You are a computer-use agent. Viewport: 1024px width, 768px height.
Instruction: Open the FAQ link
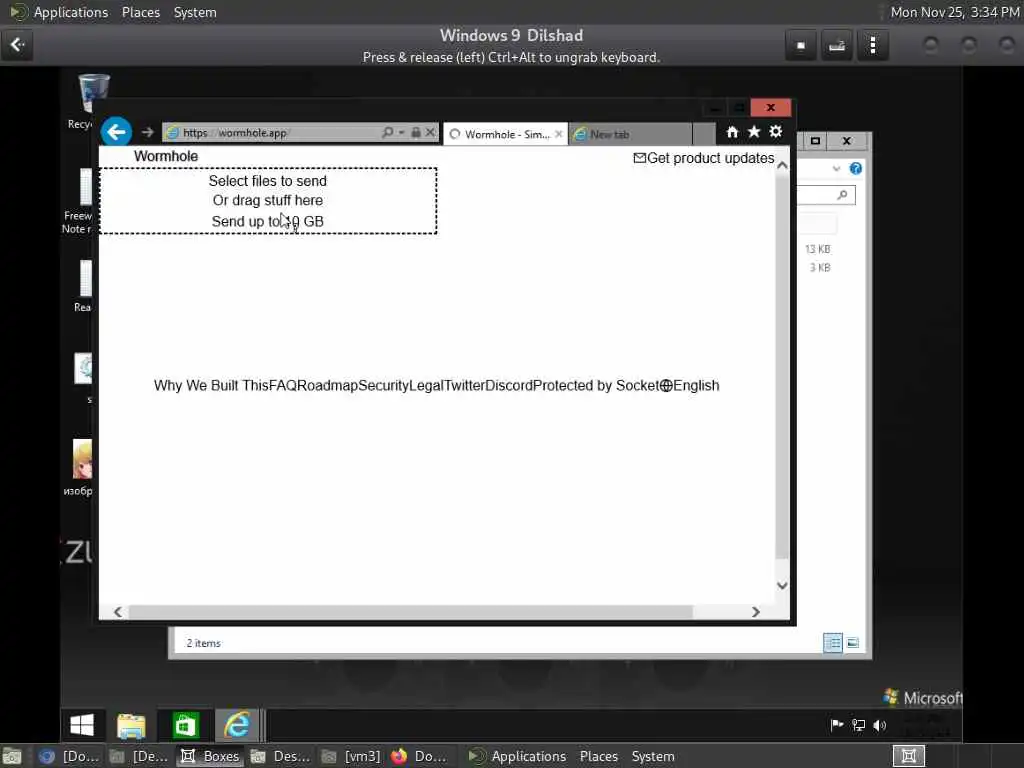283,385
